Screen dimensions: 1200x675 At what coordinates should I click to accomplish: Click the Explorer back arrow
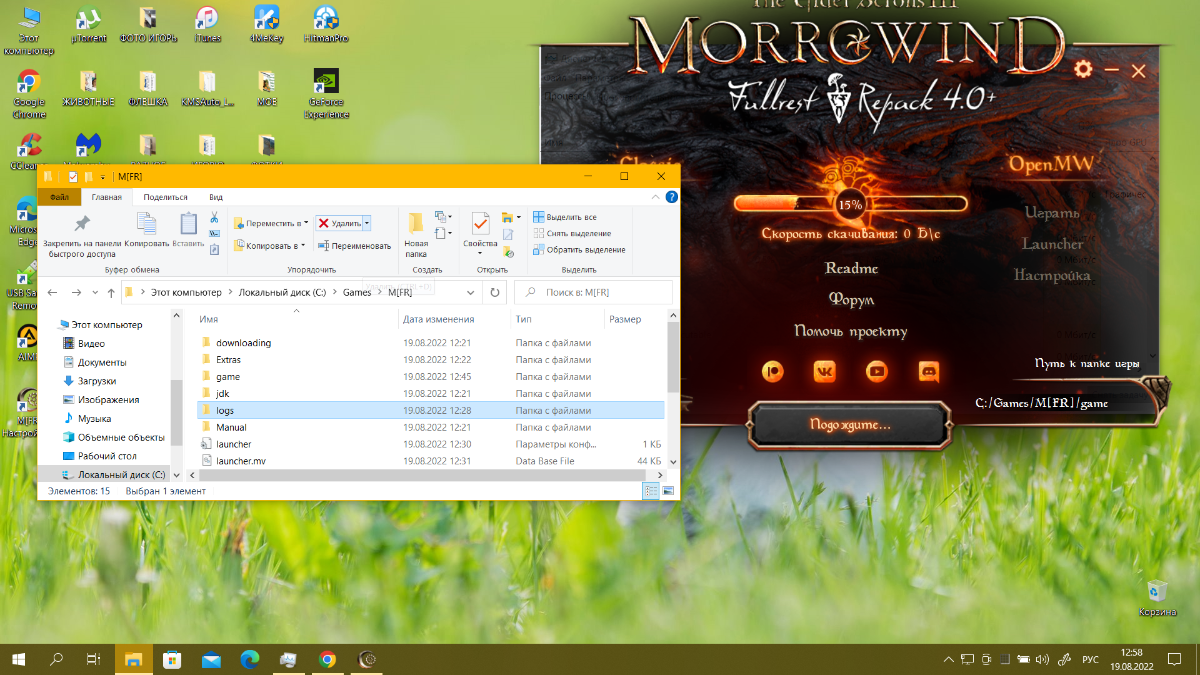click(52, 293)
